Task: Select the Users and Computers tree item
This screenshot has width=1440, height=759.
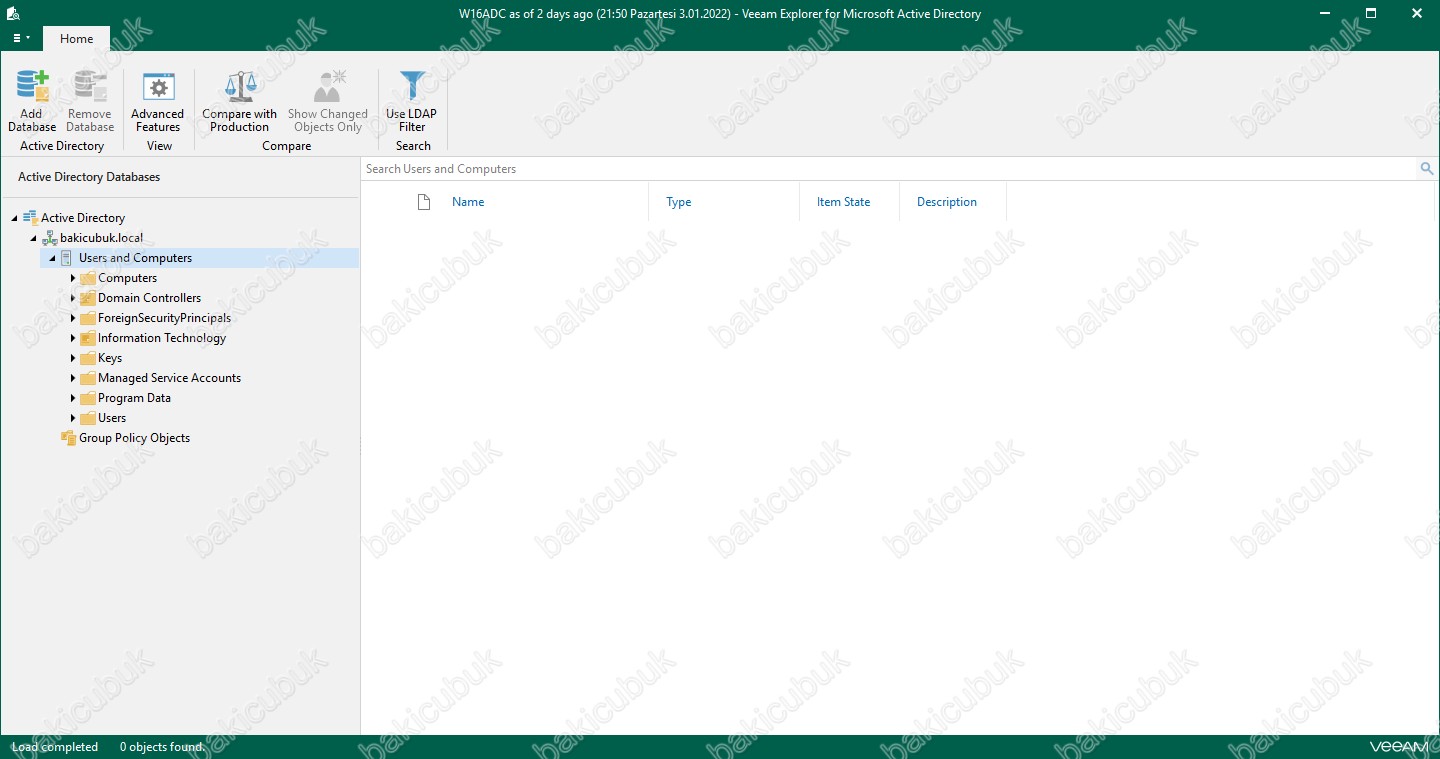Action: pyautogui.click(x=135, y=258)
